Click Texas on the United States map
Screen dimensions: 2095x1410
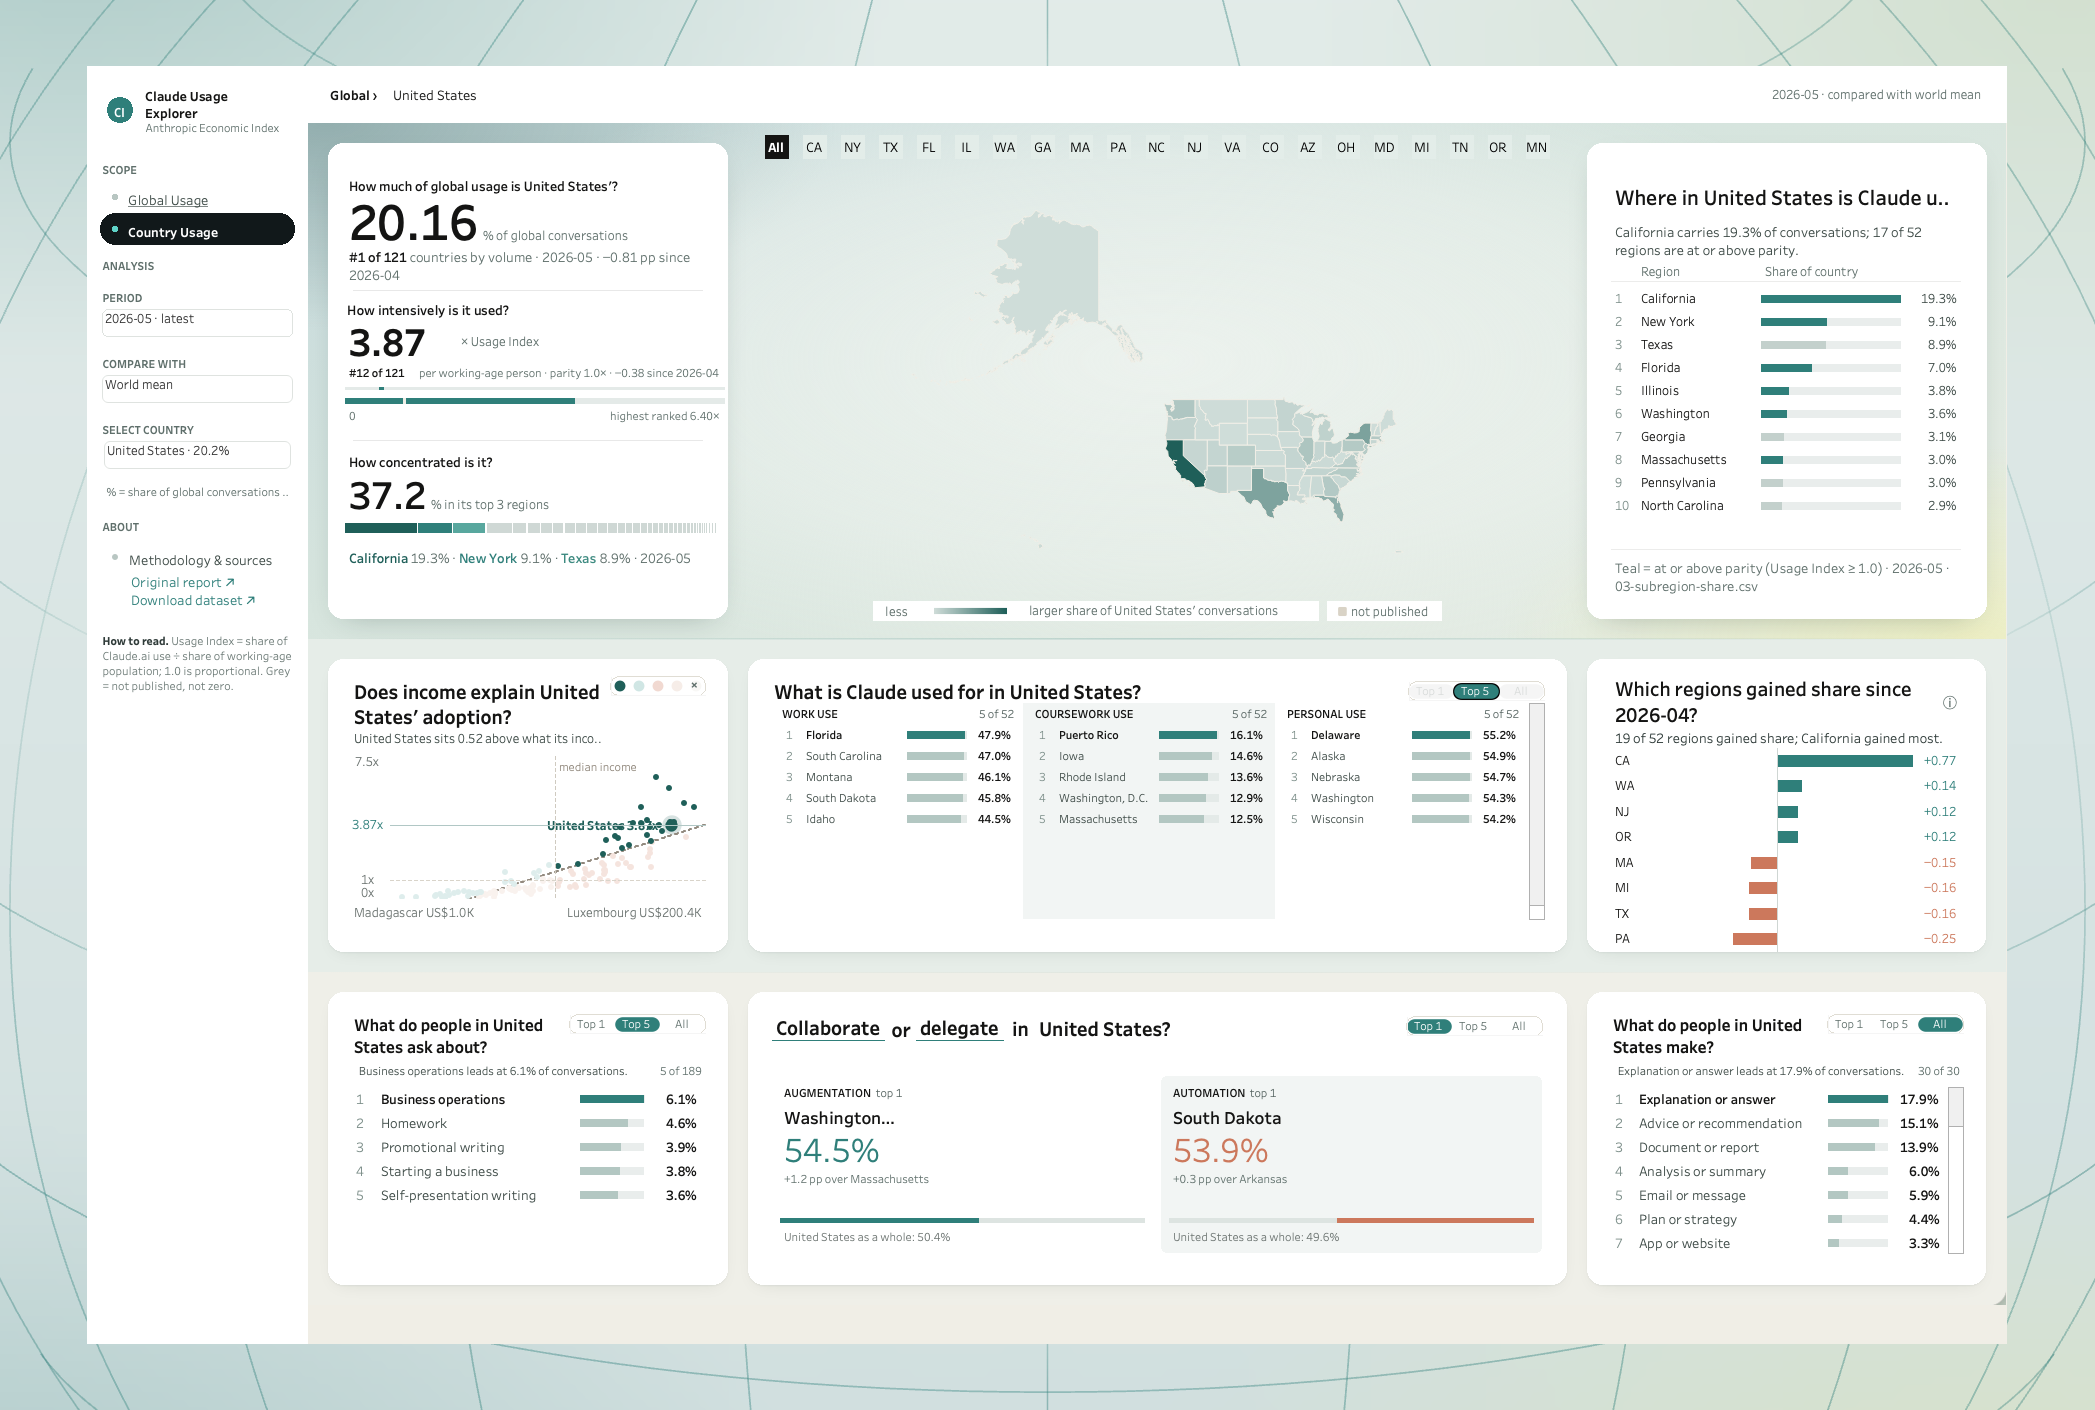(1269, 492)
